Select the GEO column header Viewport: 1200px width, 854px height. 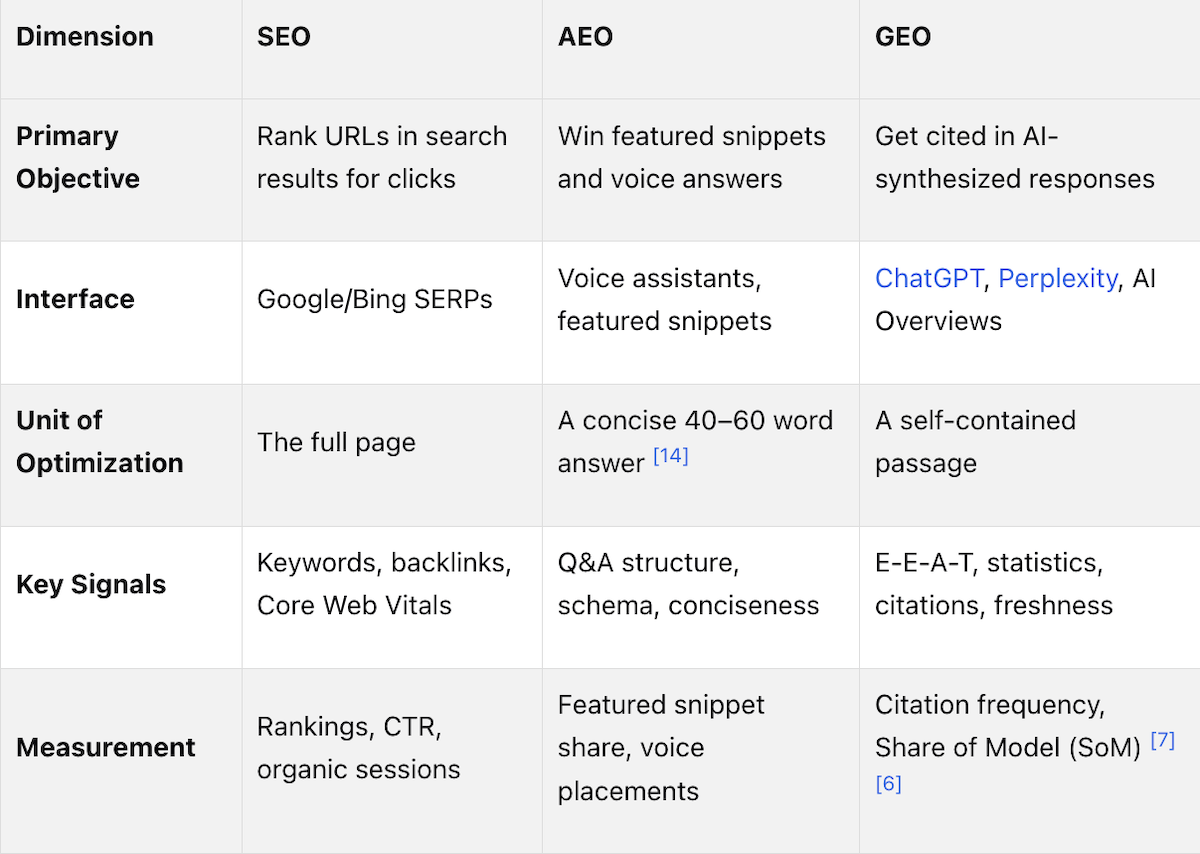click(x=903, y=37)
